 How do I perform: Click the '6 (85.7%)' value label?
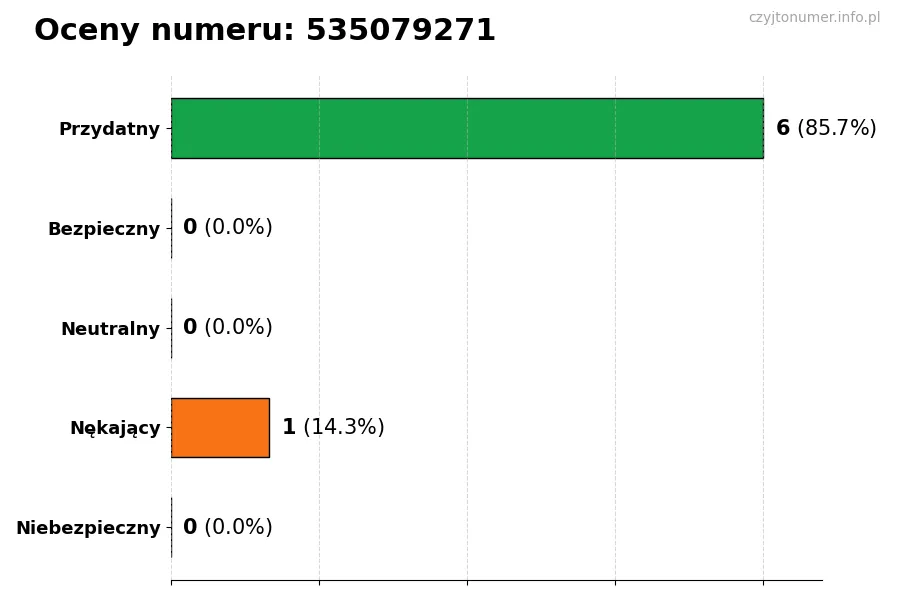click(825, 128)
